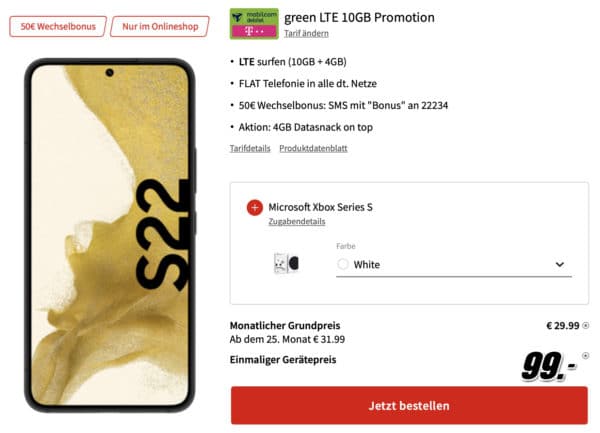Click the Nur im Onlineshop badge
This screenshot has height=433, width=600.
(160, 26)
